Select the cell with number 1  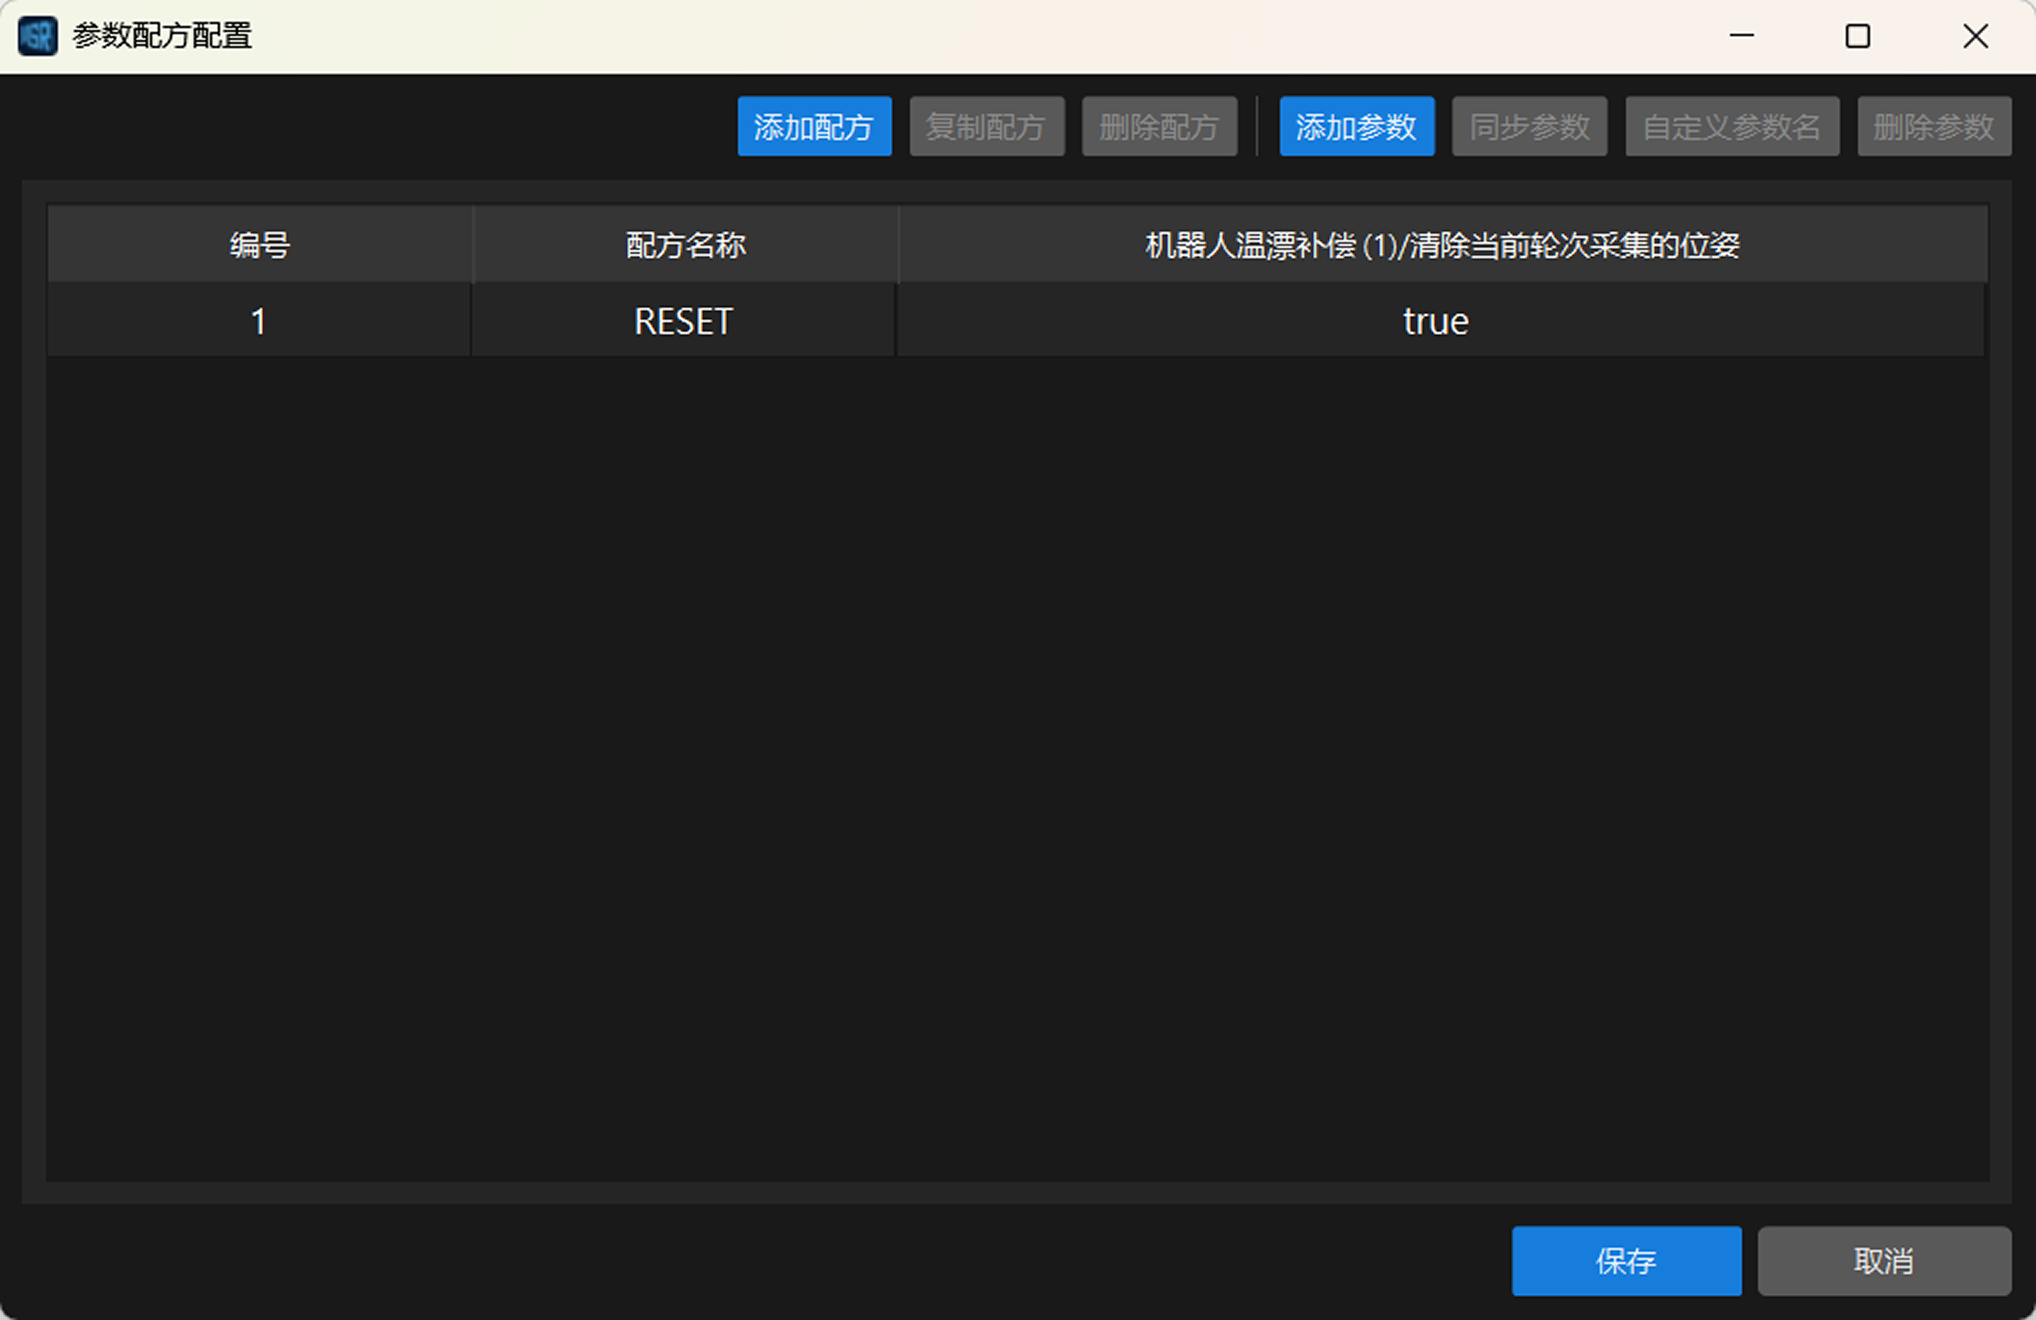(x=259, y=321)
